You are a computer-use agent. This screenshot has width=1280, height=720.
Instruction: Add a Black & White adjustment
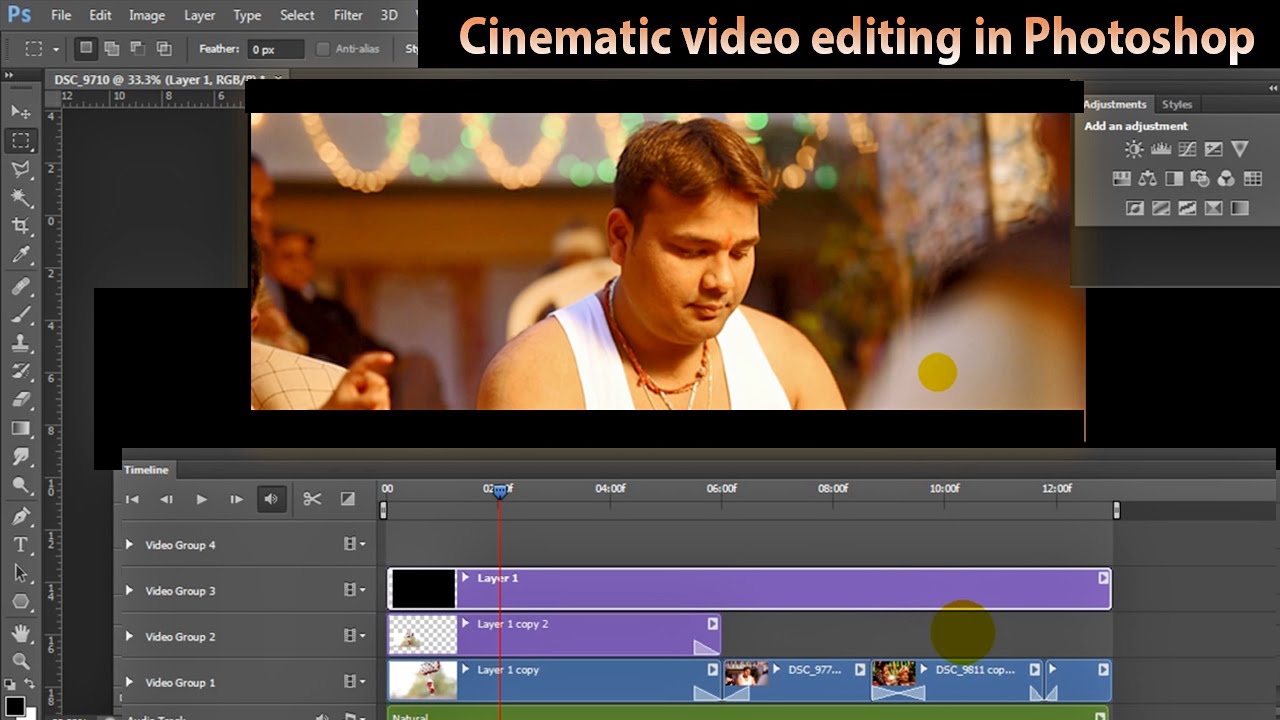pos(1173,179)
